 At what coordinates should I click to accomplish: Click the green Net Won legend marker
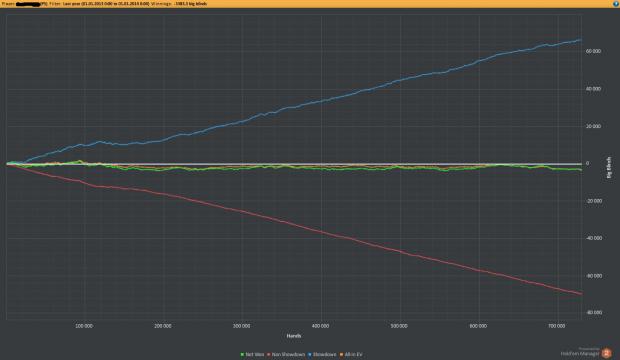pos(242,354)
